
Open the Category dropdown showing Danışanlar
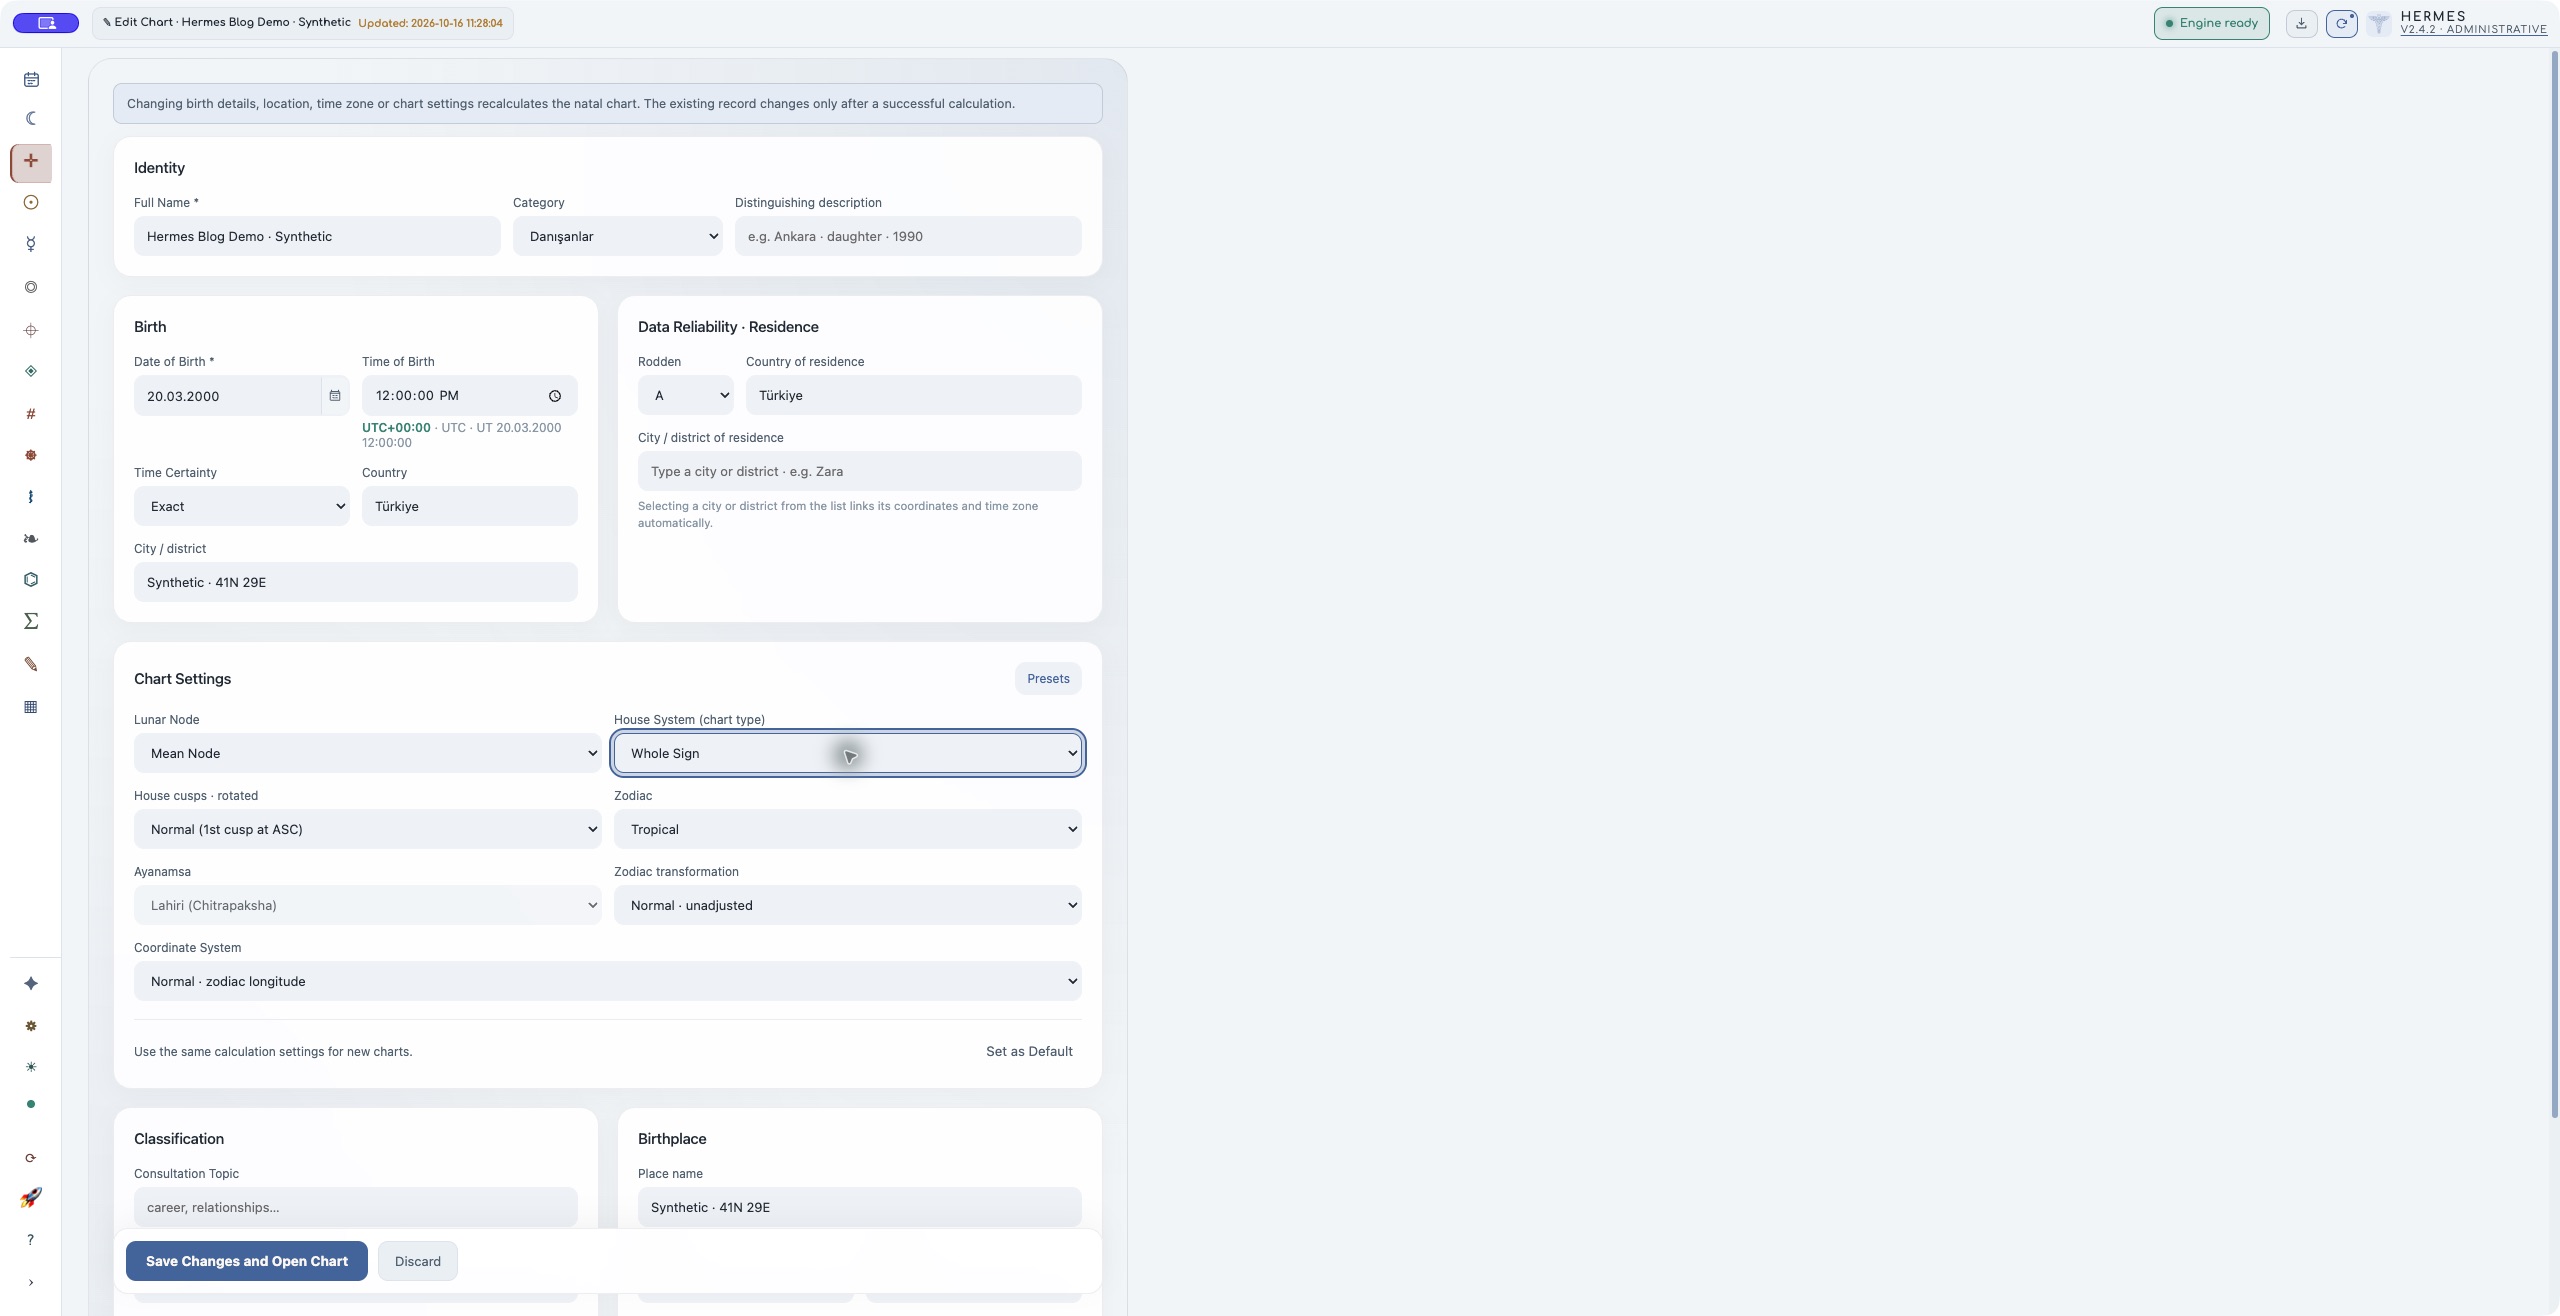618,236
